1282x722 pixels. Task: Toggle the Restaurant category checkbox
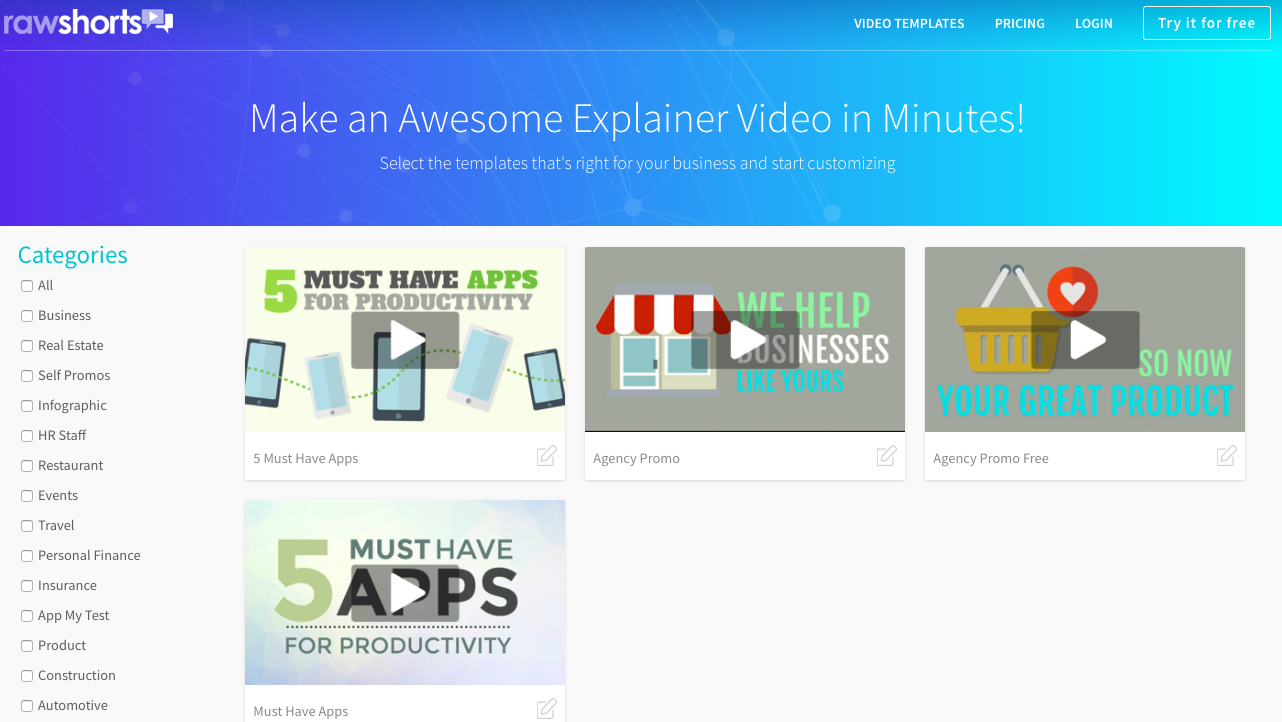27,466
